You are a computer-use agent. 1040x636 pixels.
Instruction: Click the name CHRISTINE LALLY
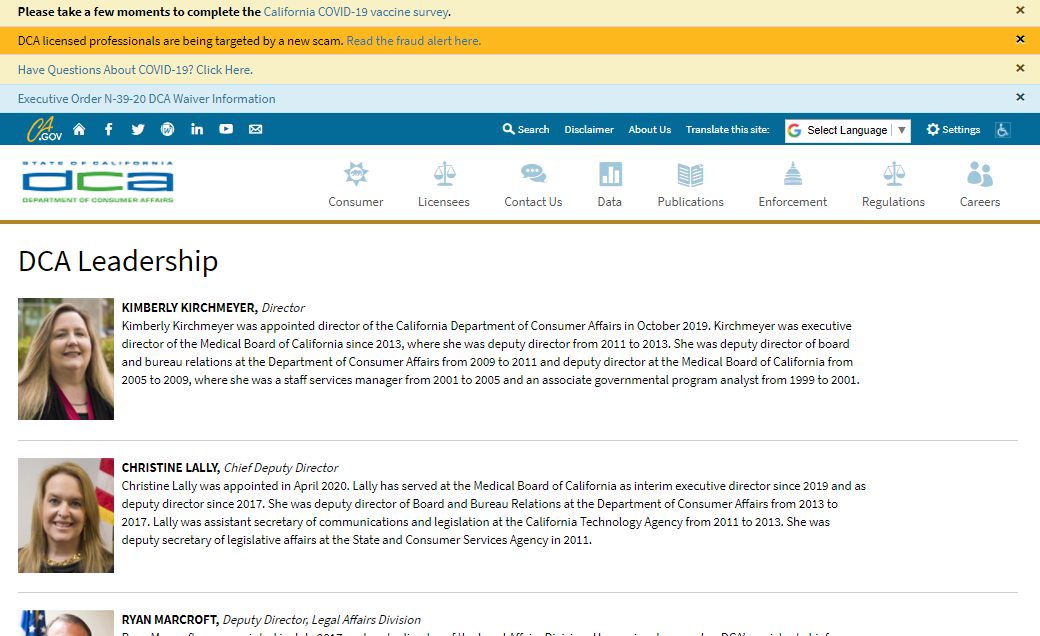tap(170, 468)
